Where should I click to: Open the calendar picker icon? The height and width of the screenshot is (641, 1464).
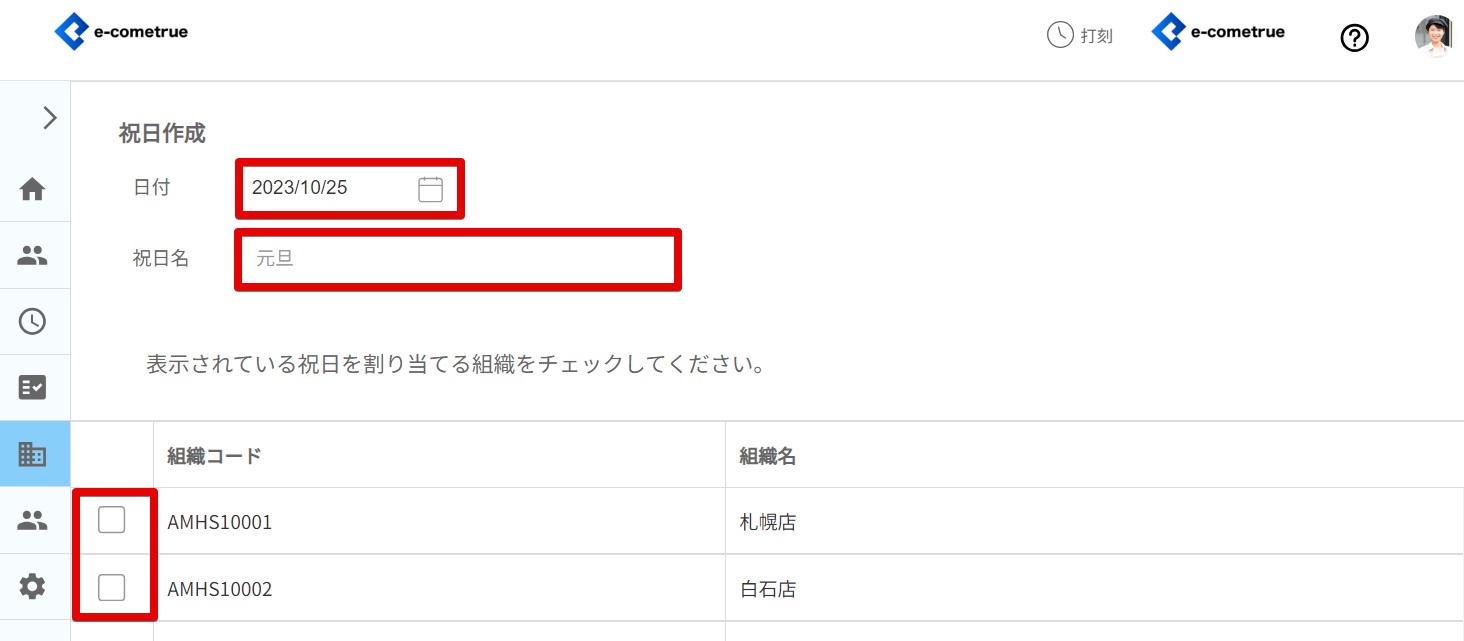point(430,189)
